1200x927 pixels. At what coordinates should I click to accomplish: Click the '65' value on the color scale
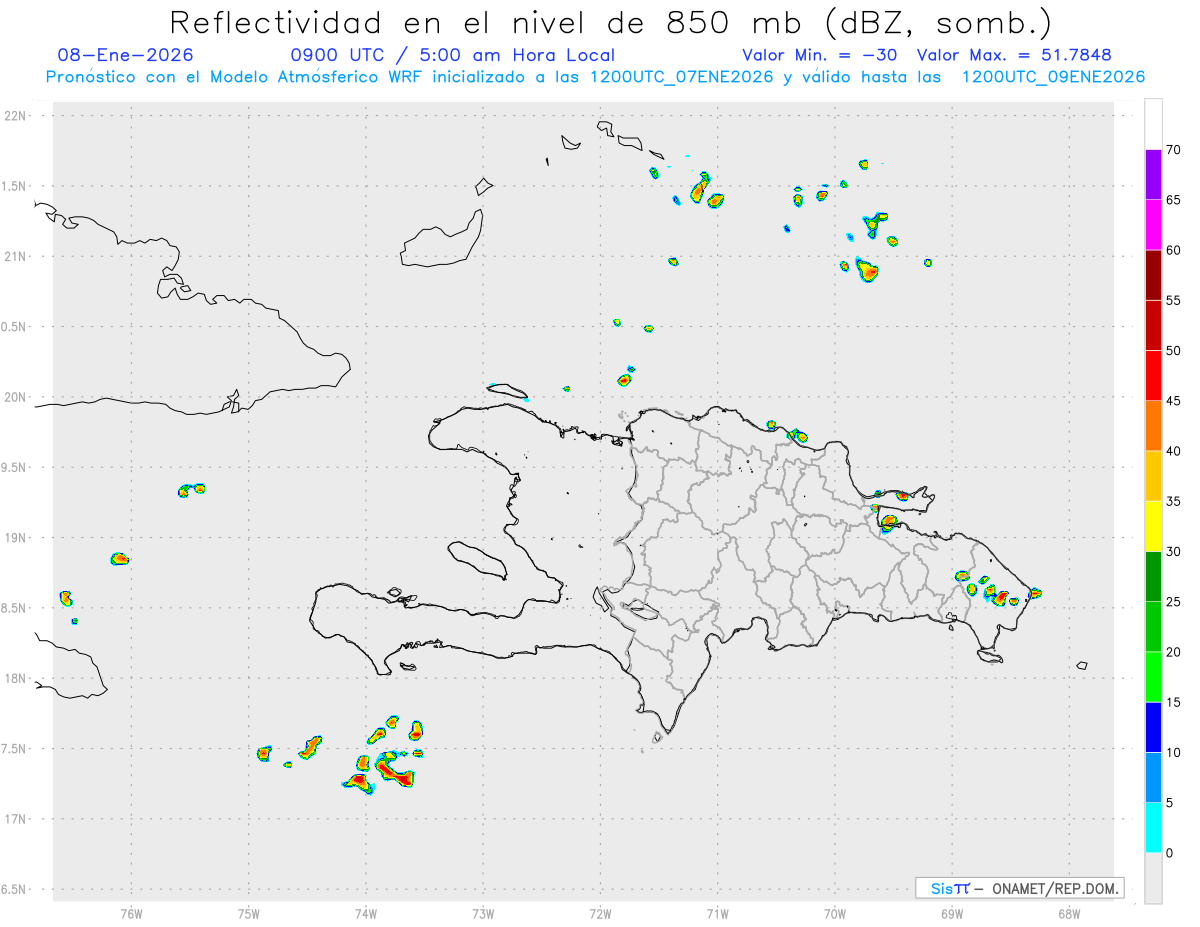tap(1173, 200)
